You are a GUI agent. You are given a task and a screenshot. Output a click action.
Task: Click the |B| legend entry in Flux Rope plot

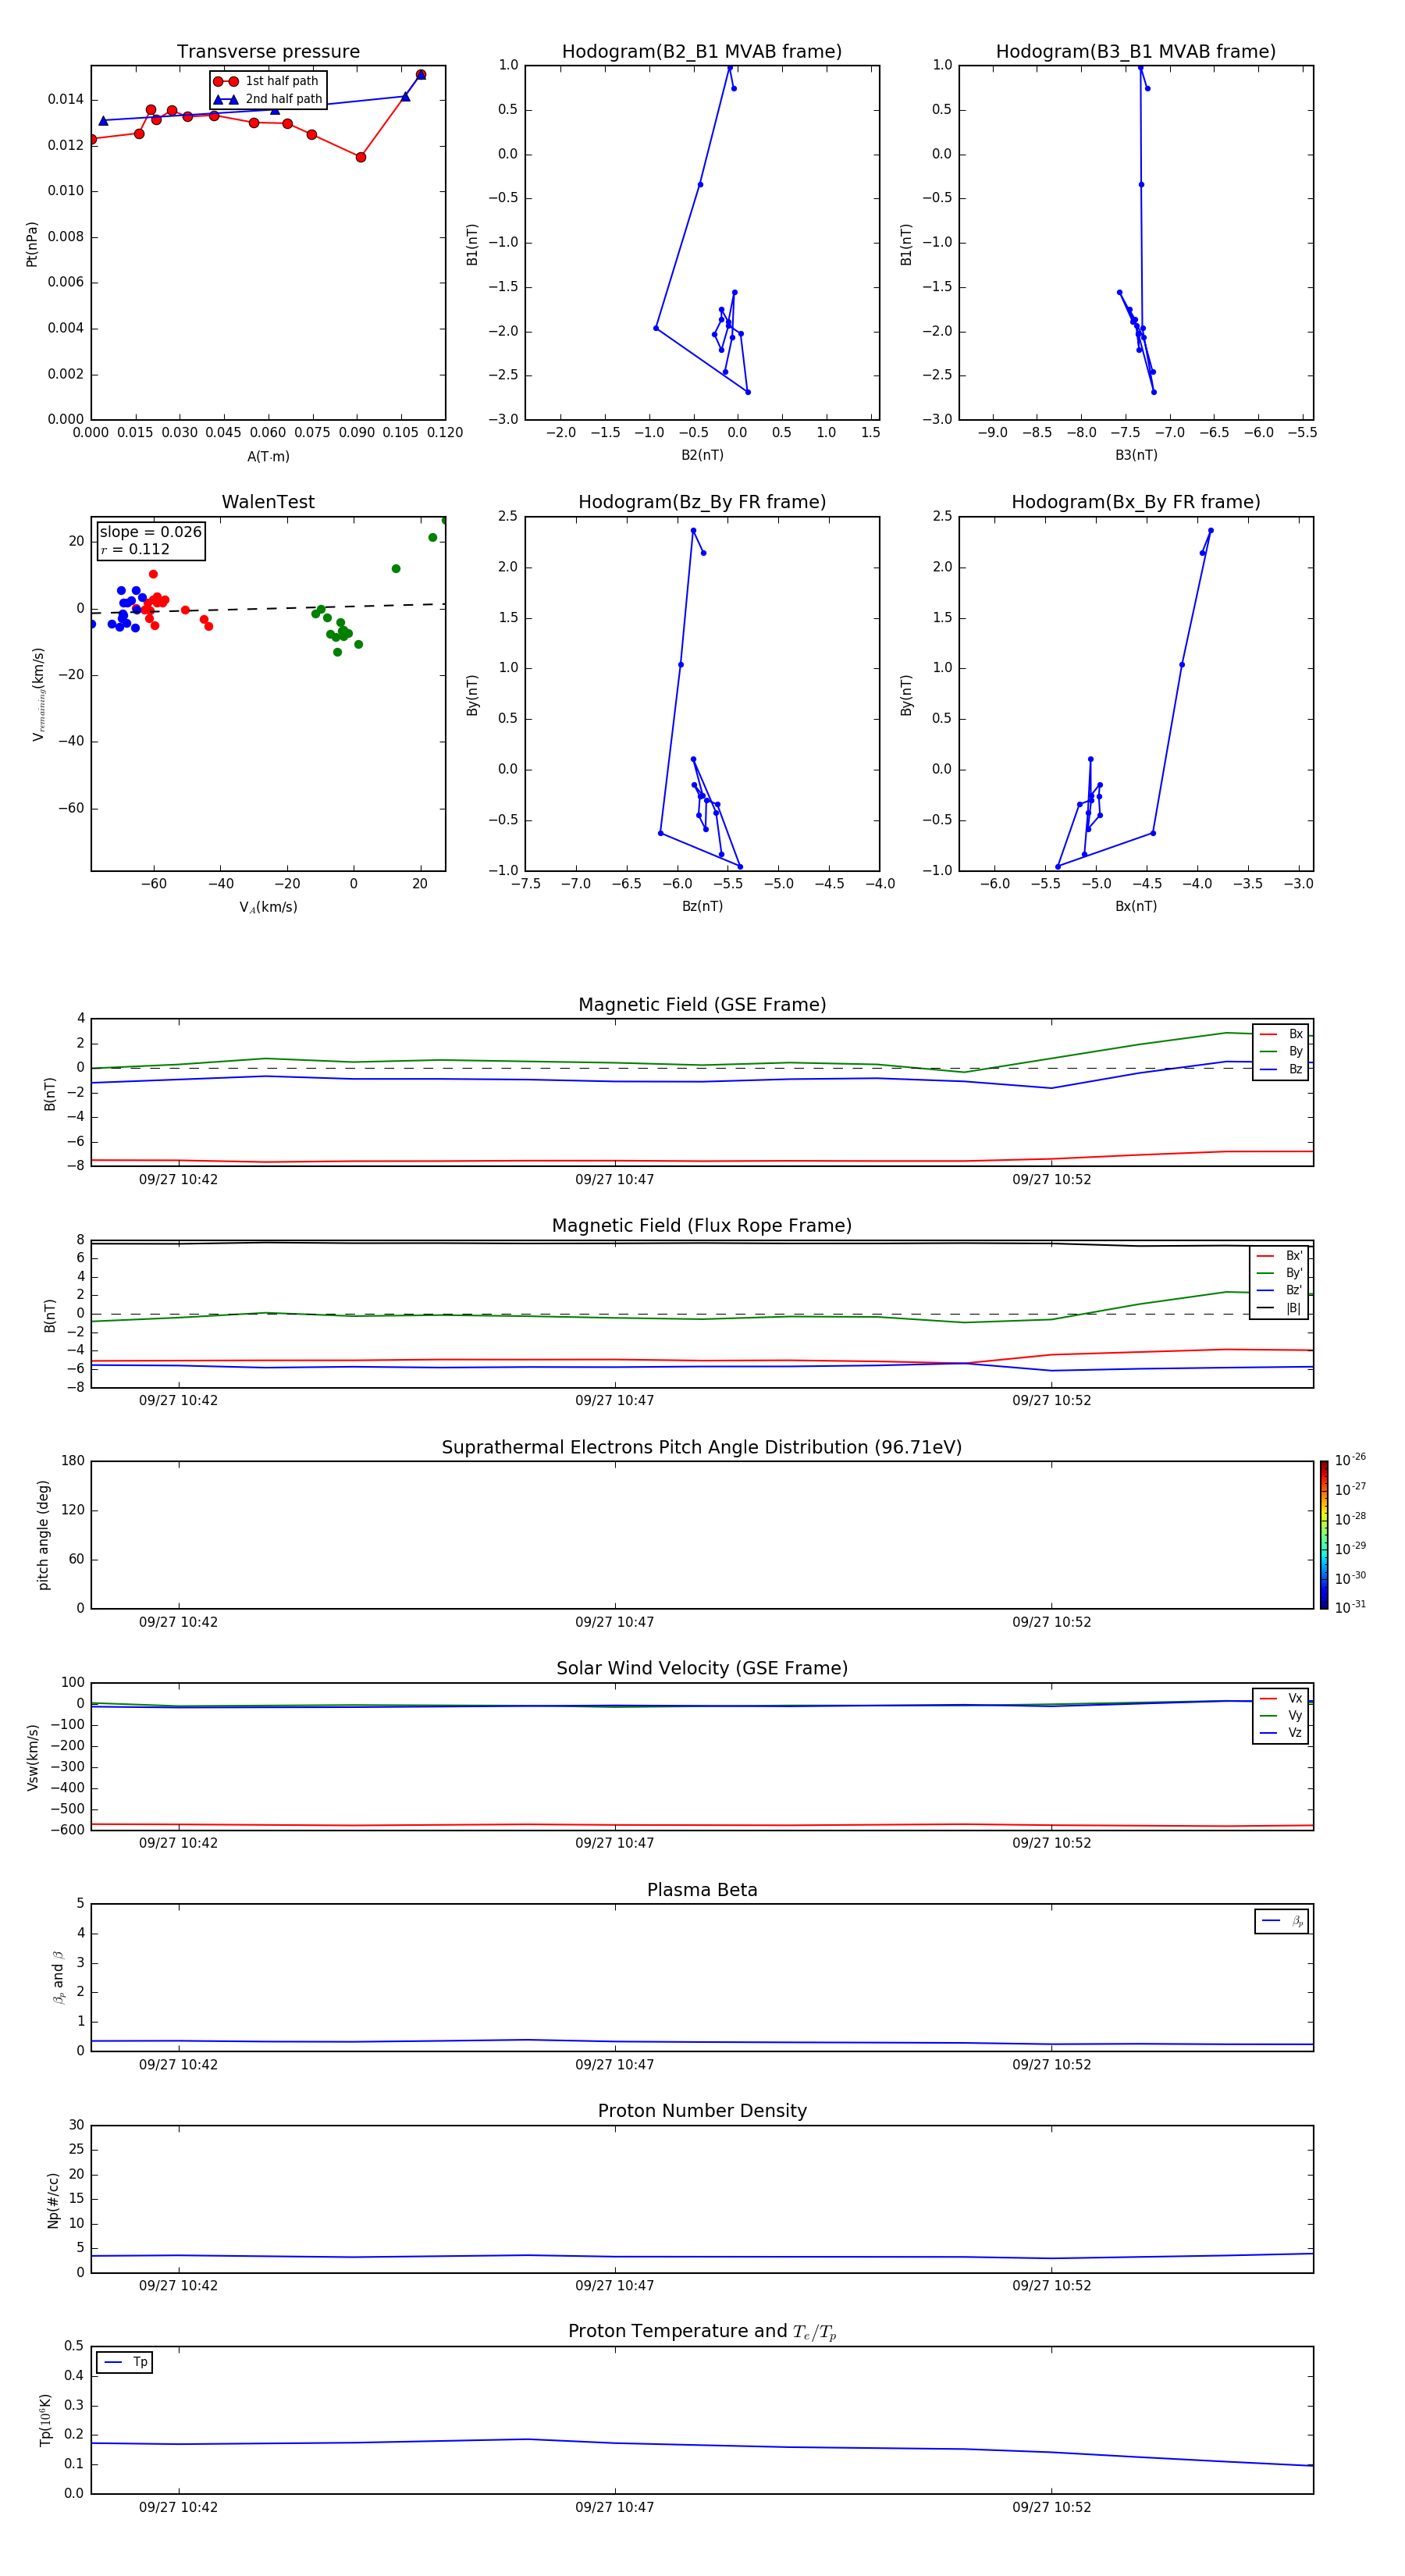coord(1280,1308)
